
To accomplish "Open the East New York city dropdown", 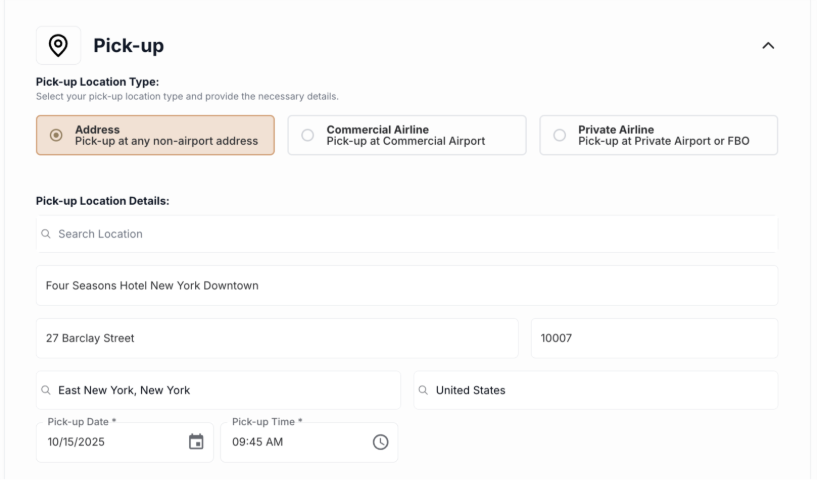I will [x=218, y=390].
